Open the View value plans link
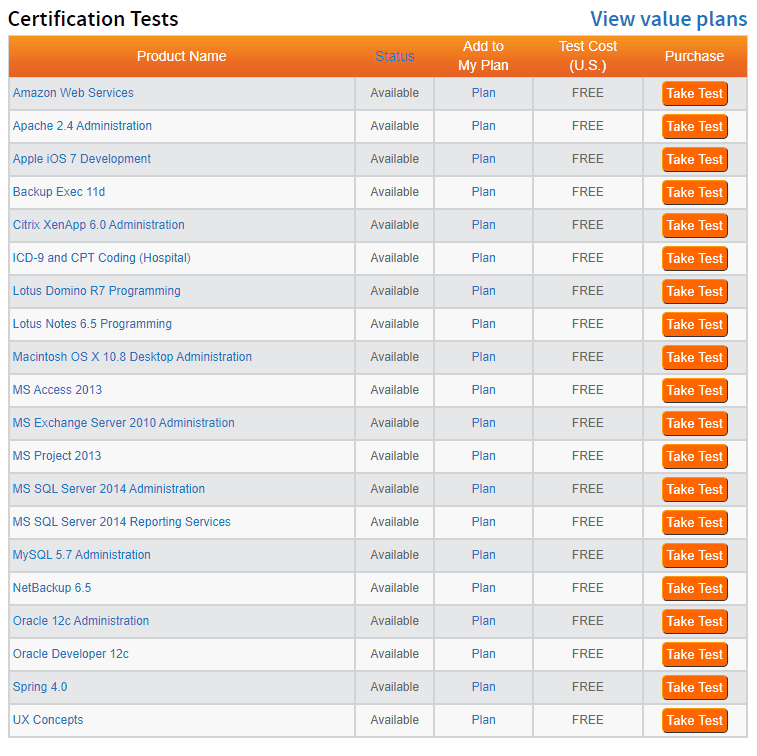757x756 pixels. click(669, 19)
